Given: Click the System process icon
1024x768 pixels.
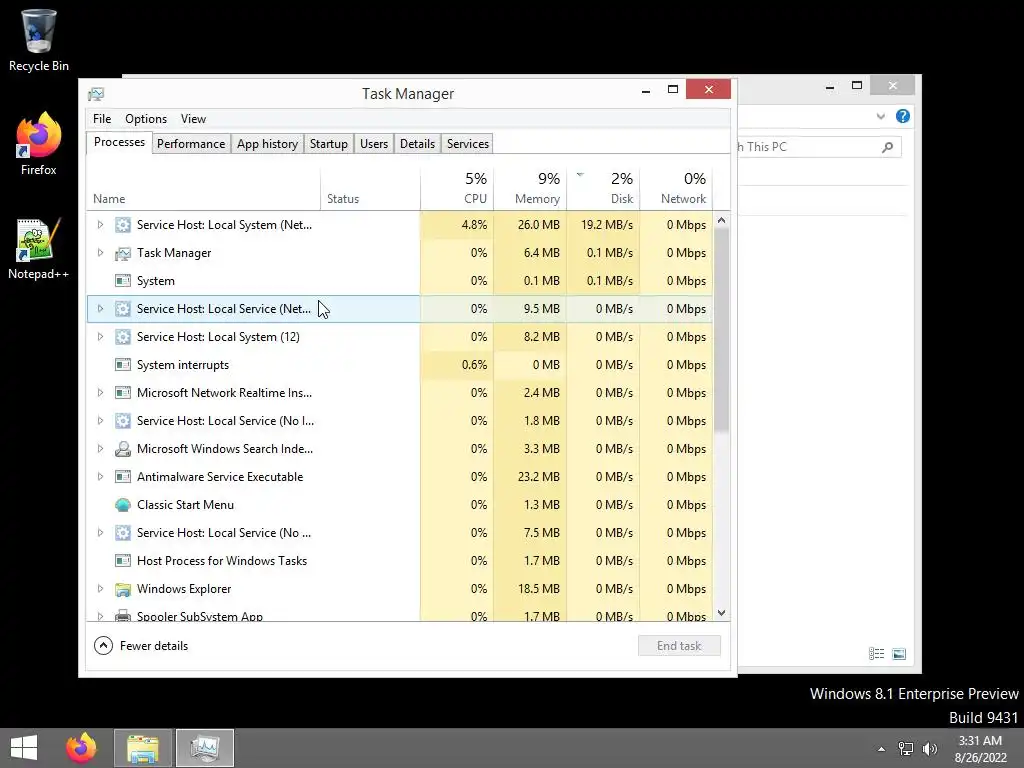Looking at the screenshot, I should (123, 281).
